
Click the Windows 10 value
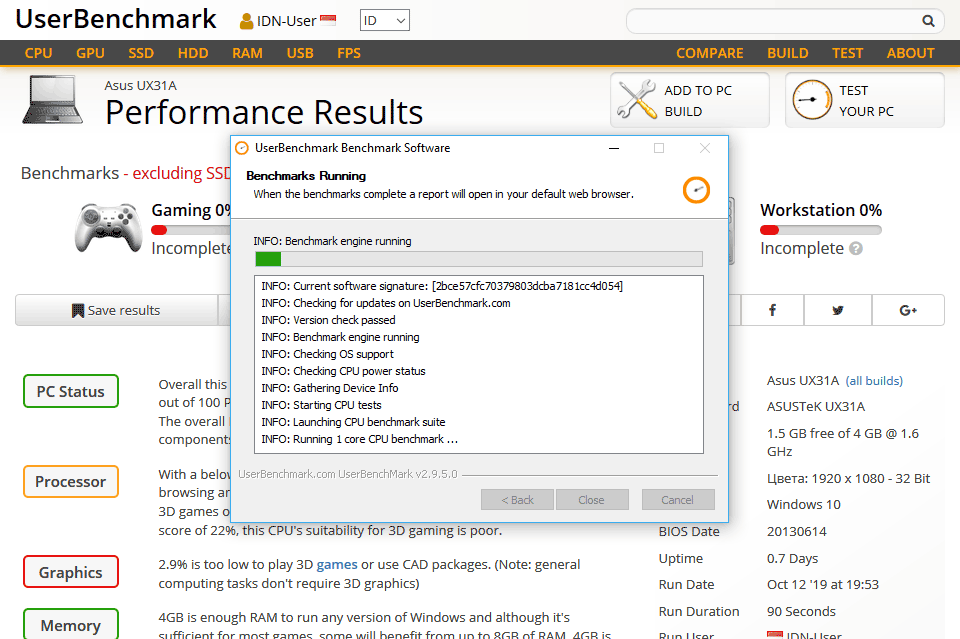click(x=803, y=504)
